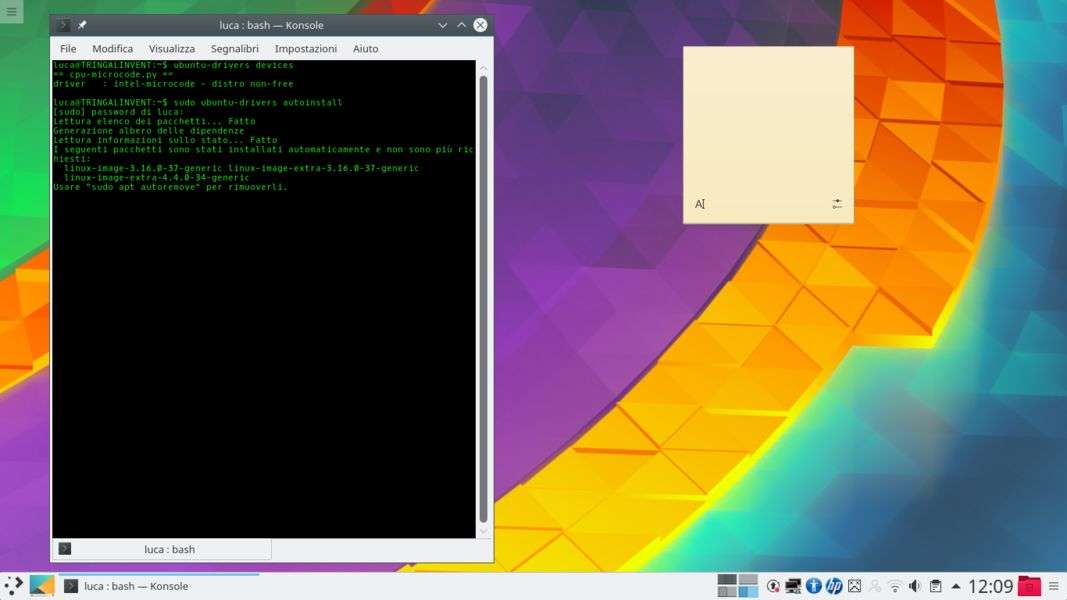Click the Konsole window menu icon
The height and width of the screenshot is (600, 1067).
[64, 25]
